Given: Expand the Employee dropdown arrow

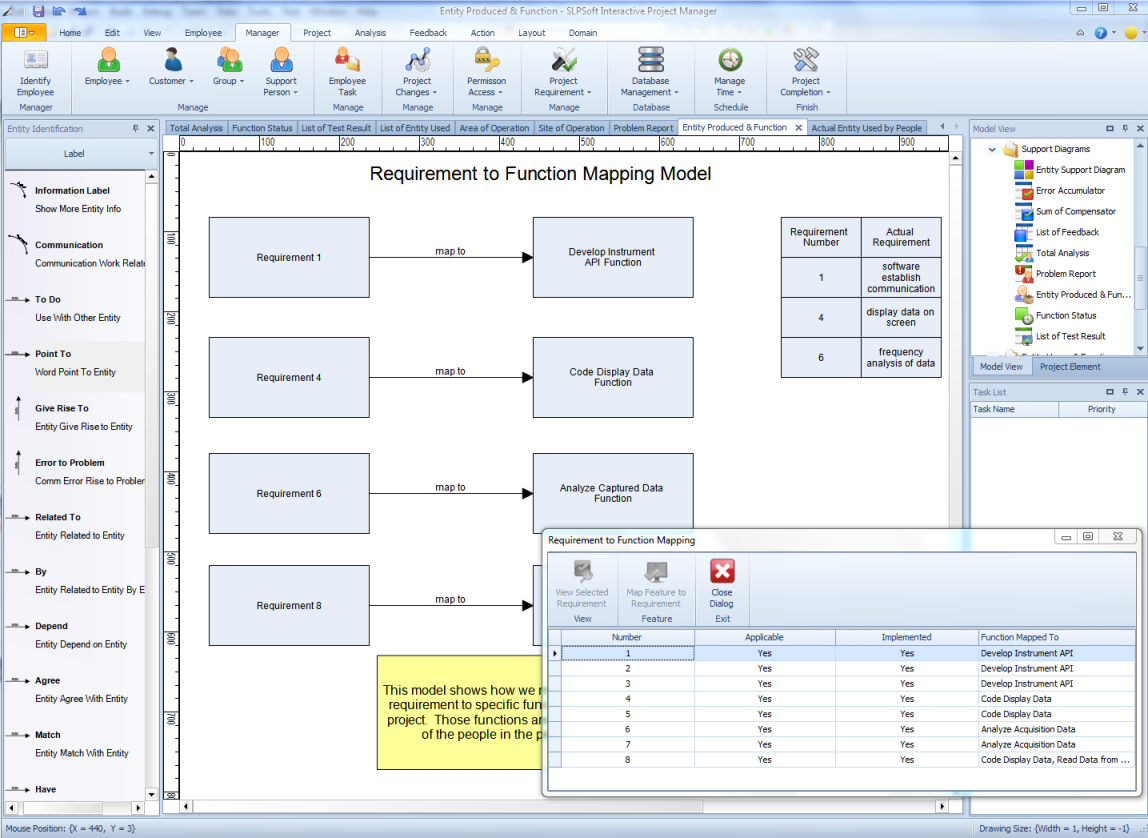Looking at the screenshot, I should (127, 81).
